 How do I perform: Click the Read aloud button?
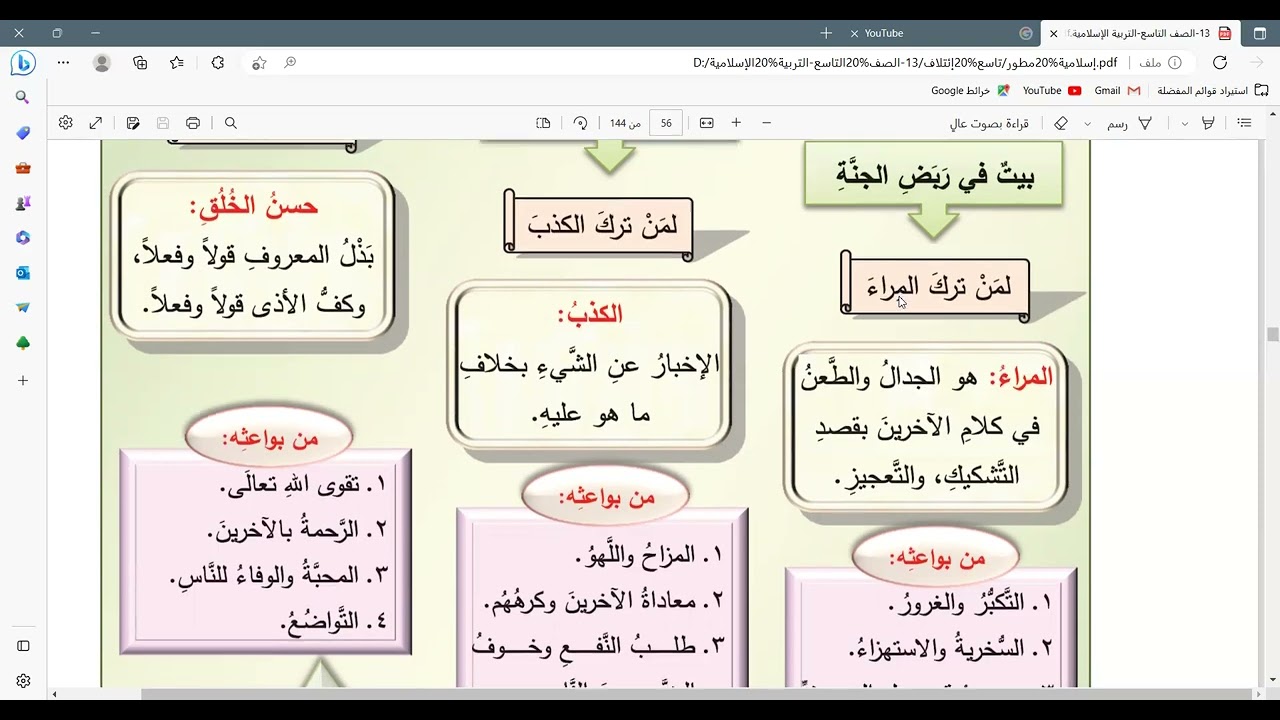989,123
